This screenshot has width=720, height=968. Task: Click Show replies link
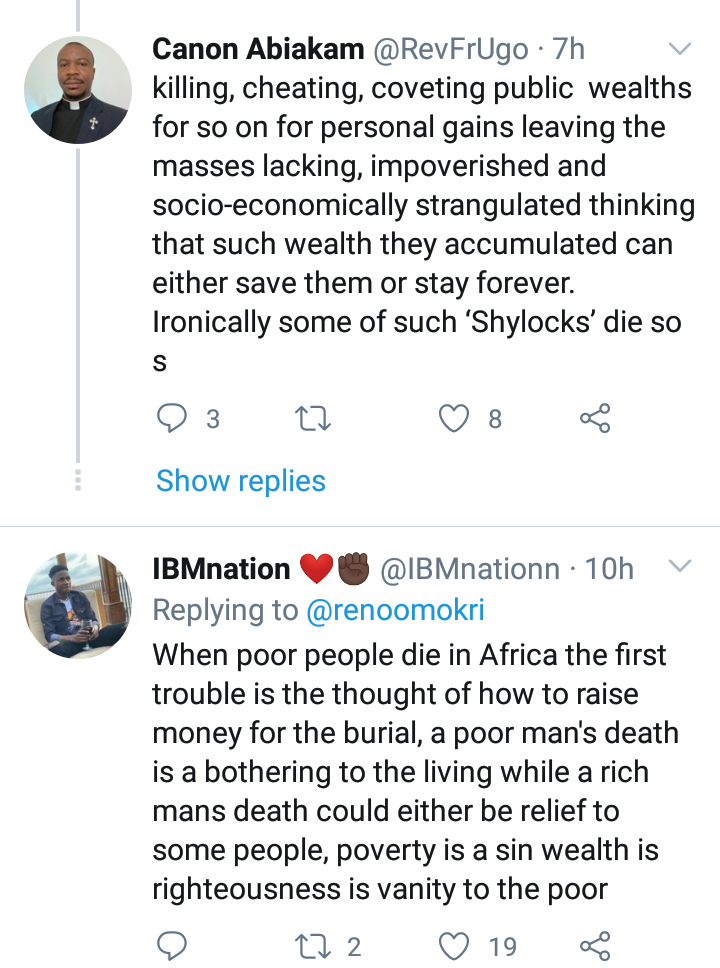(241, 480)
